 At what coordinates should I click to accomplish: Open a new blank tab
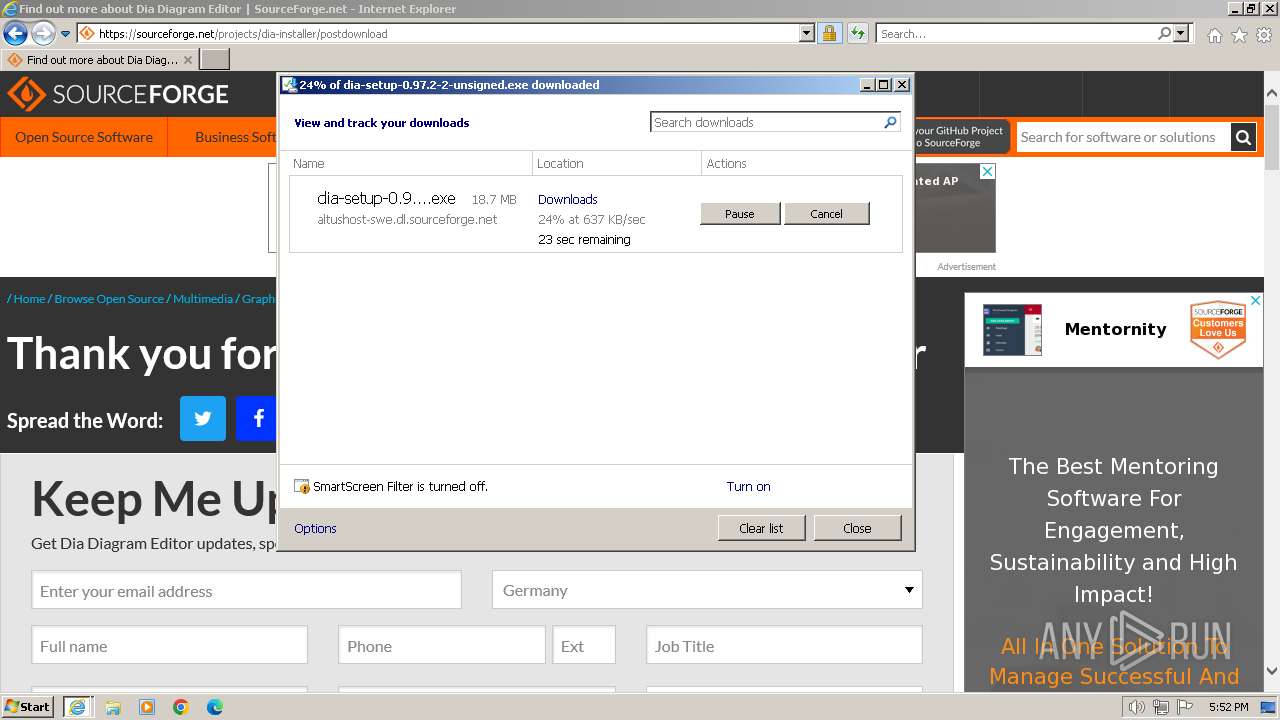215,60
